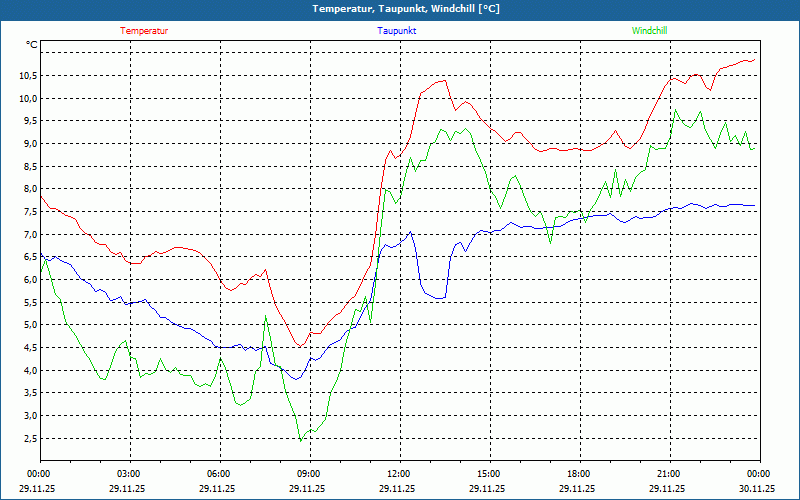The height and width of the screenshot is (500, 800).
Task: Select the 06:00 time axis label
Action: [x=219, y=474]
